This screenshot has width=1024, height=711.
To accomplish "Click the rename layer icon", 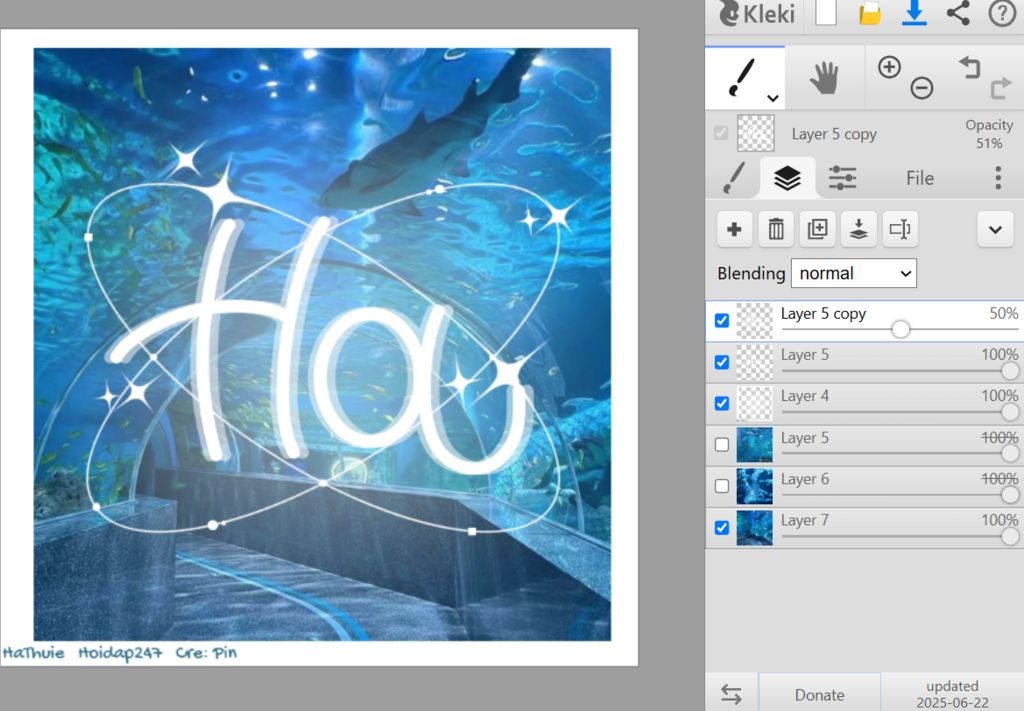I will click(900, 229).
